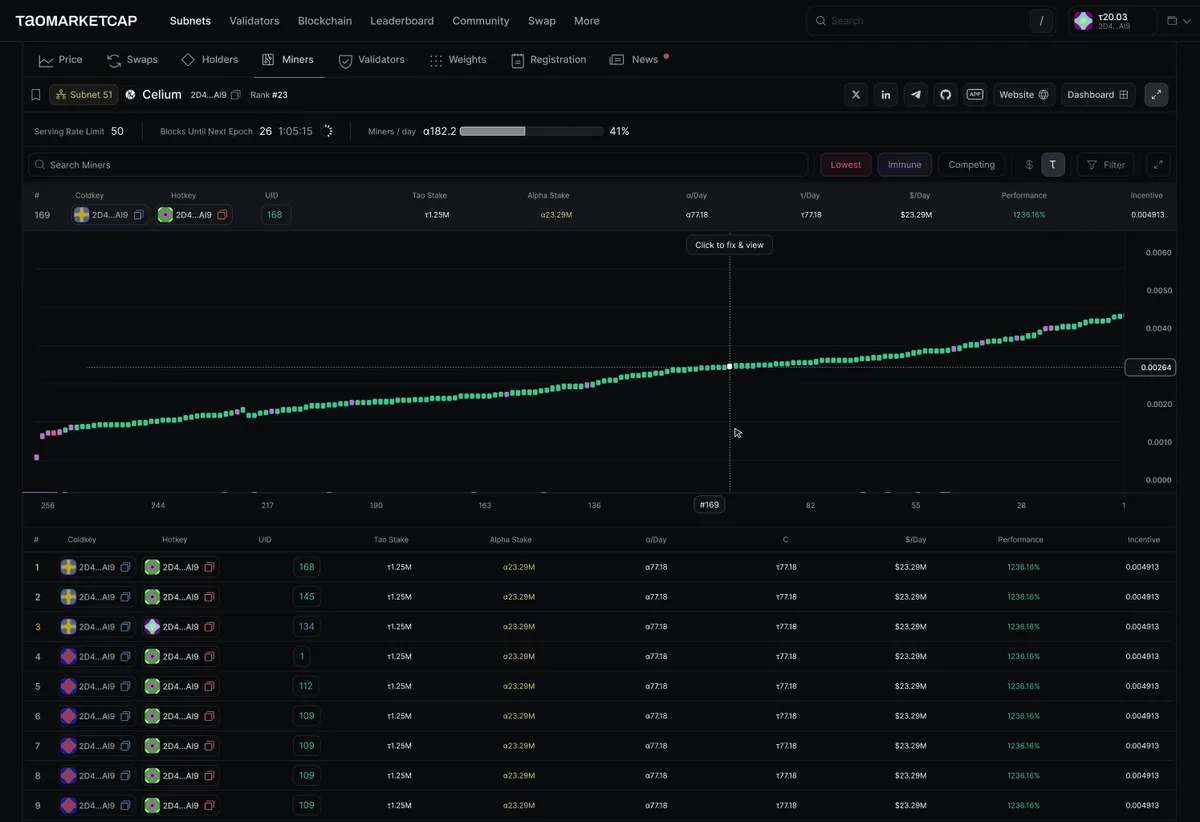
Task: Toggle the Competing miners filter
Action: point(971,165)
